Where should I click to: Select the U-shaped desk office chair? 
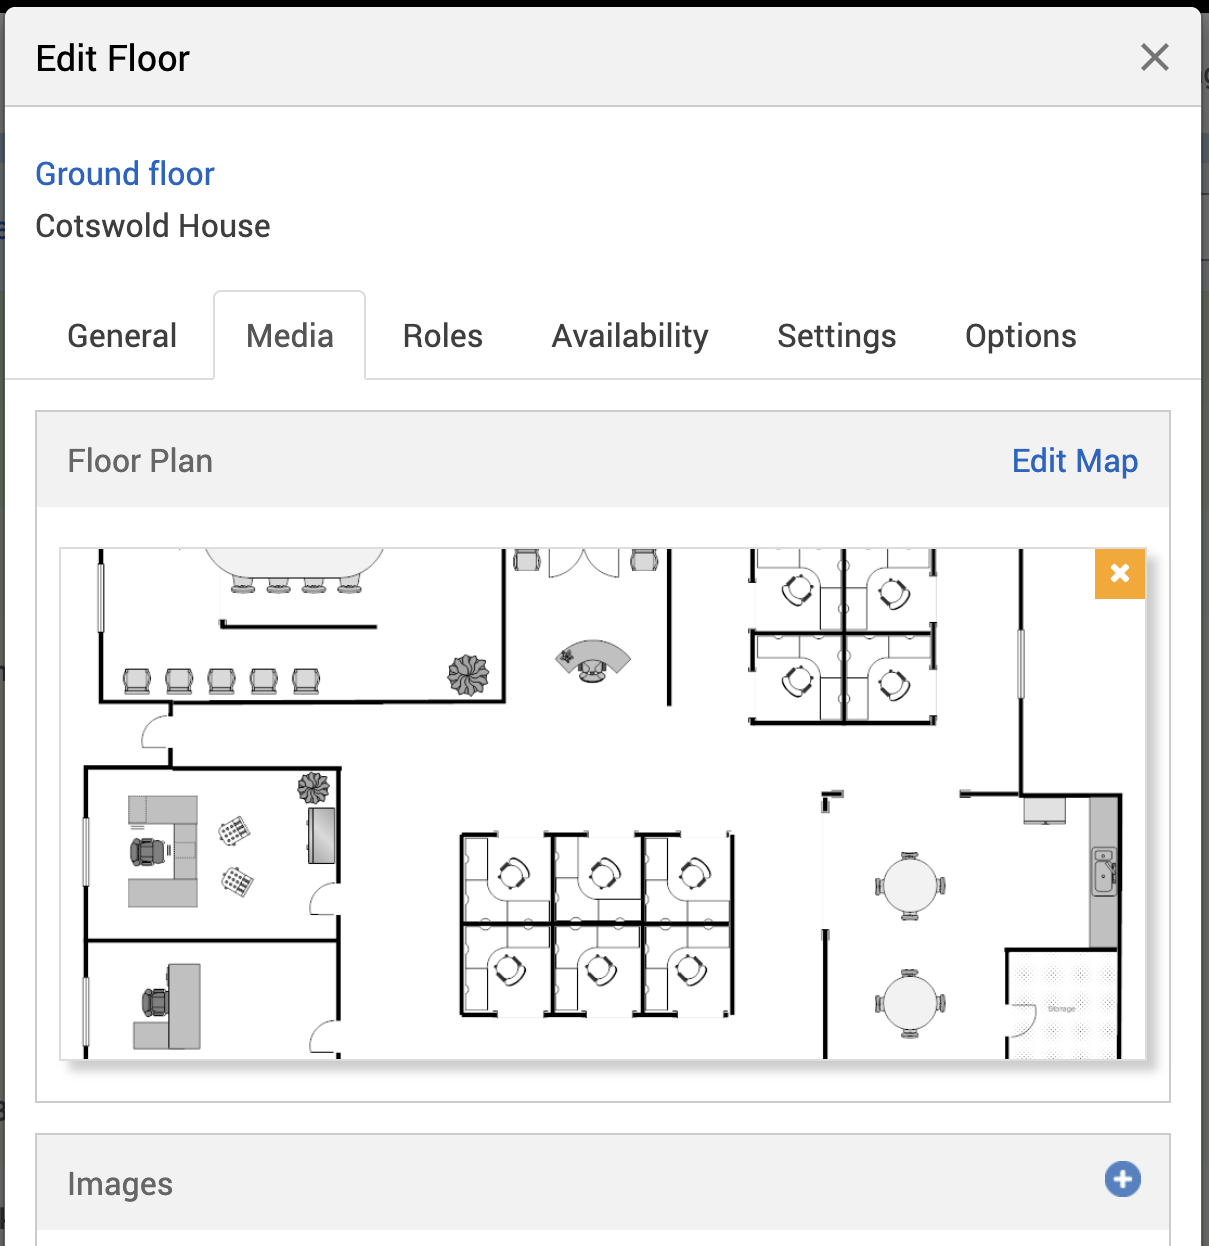coord(148,852)
